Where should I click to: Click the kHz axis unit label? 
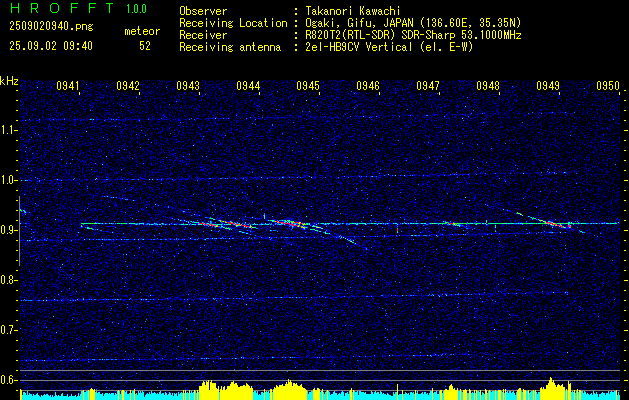point(9,81)
